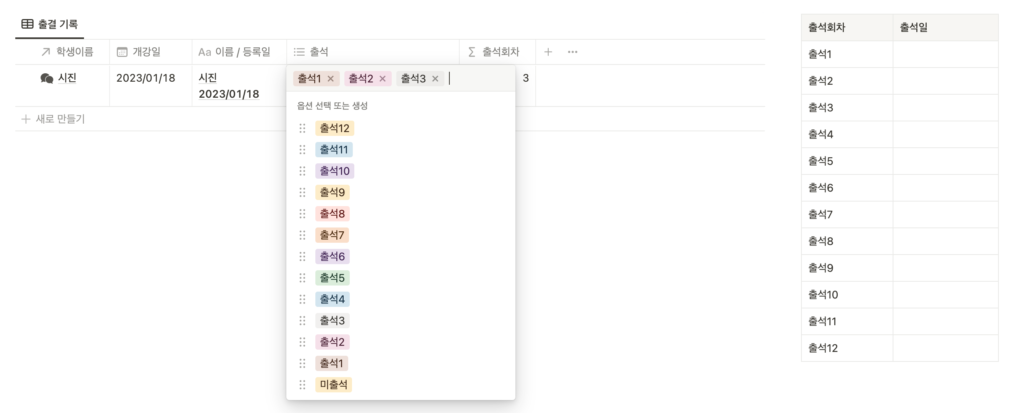Viewport: 1024px width, 413px height.
Task: Click the 출석일 header in side table
Action: point(946,27)
